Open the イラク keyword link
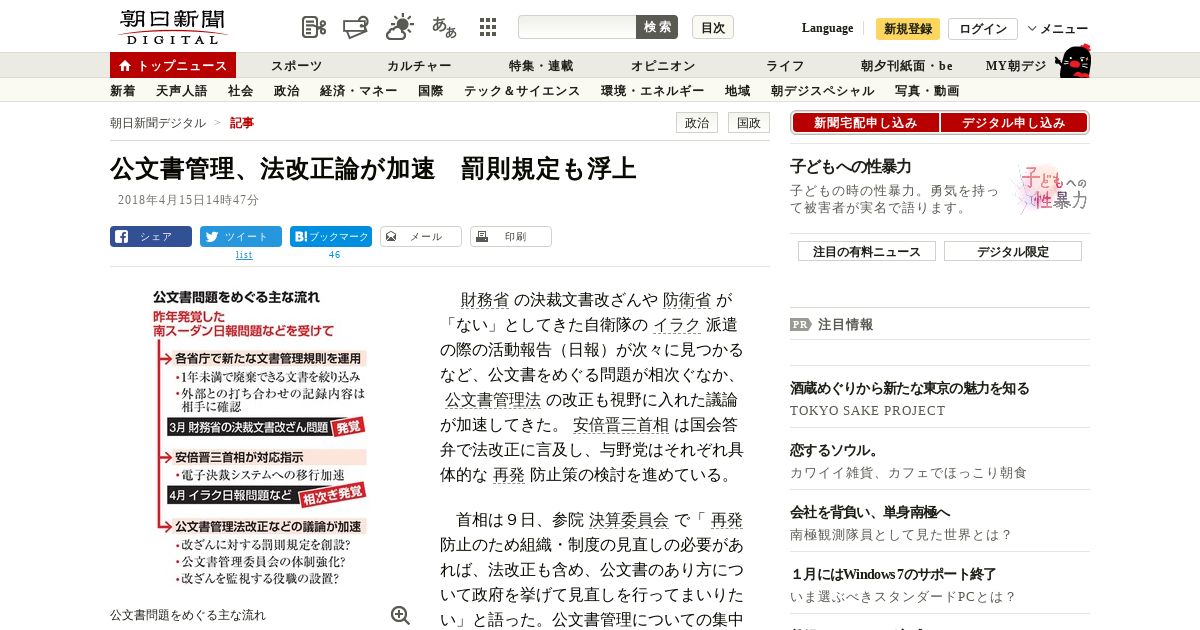 pos(677,325)
